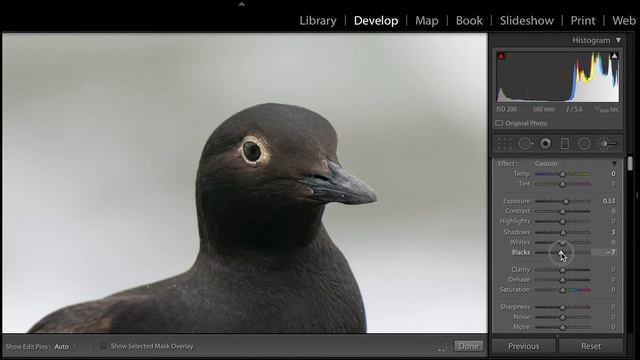Switch to the Slideshow module

click(x=527, y=21)
